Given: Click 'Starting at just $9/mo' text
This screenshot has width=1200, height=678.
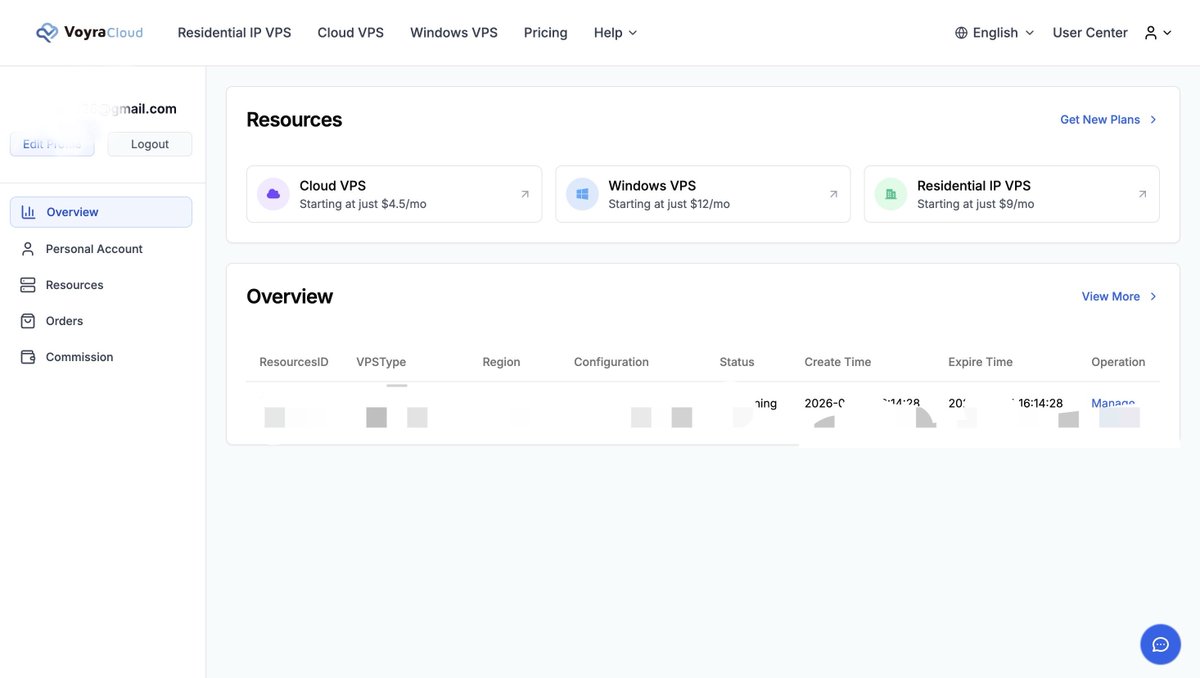Looking at the screenshot, I should pos(976,204).
